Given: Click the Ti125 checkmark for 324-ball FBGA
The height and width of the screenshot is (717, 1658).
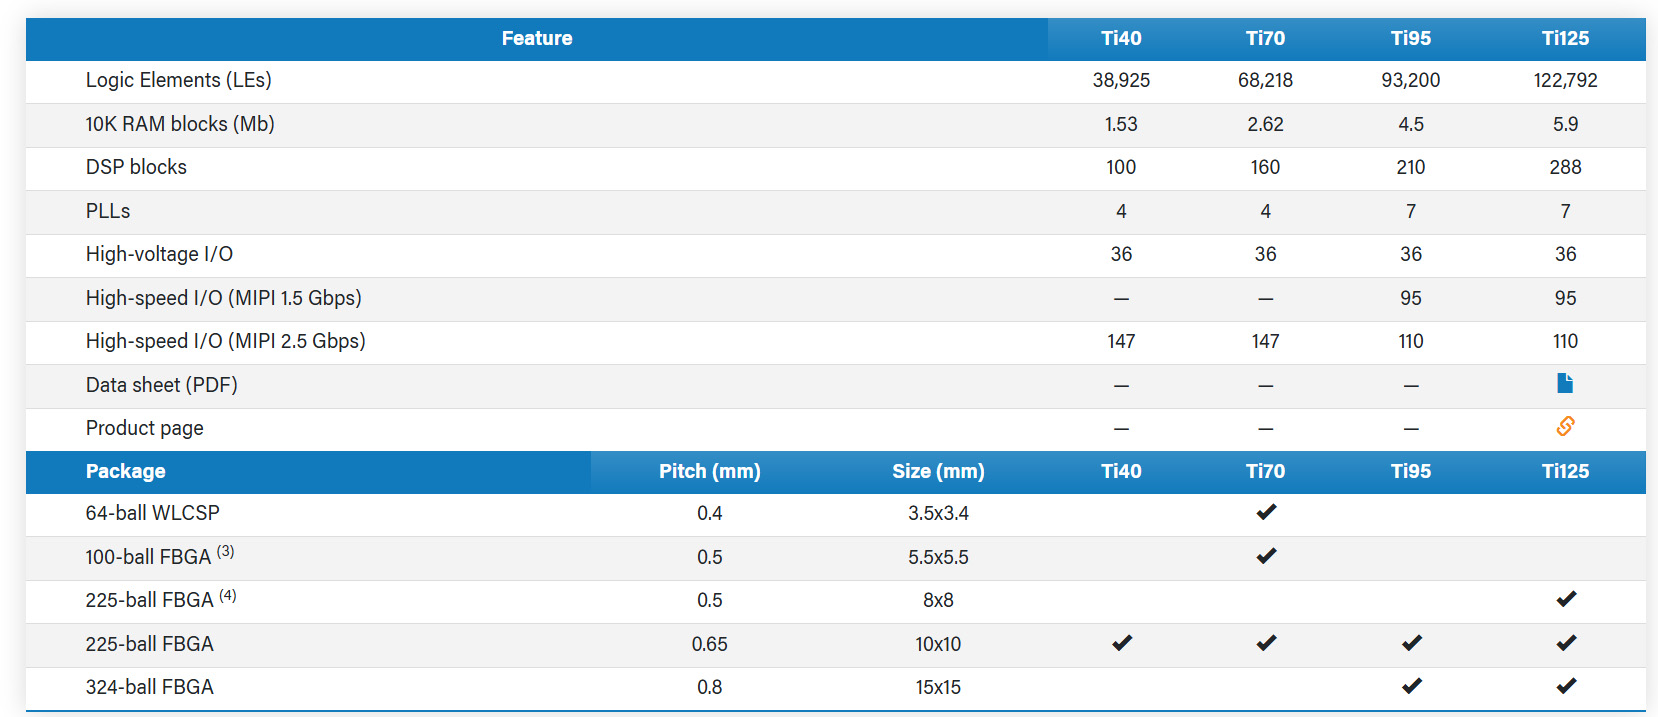Looking at the screenshot, I should [x=1566, y=687].
